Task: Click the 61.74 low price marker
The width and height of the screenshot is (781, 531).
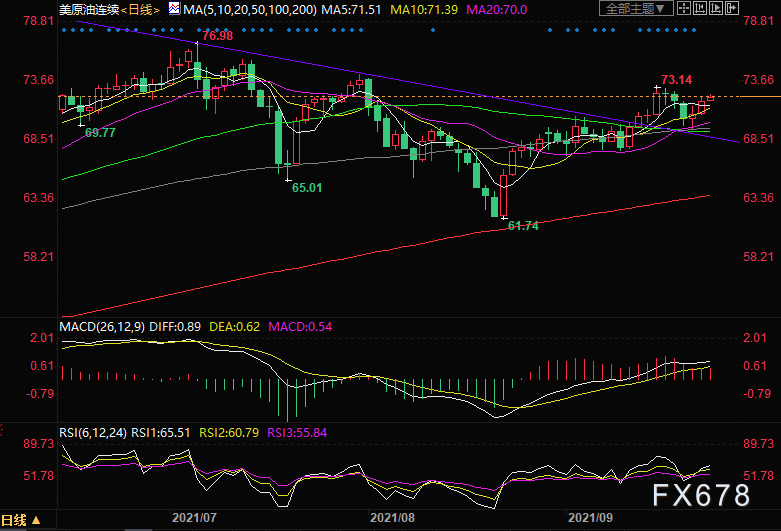Action: pos(523,227)
